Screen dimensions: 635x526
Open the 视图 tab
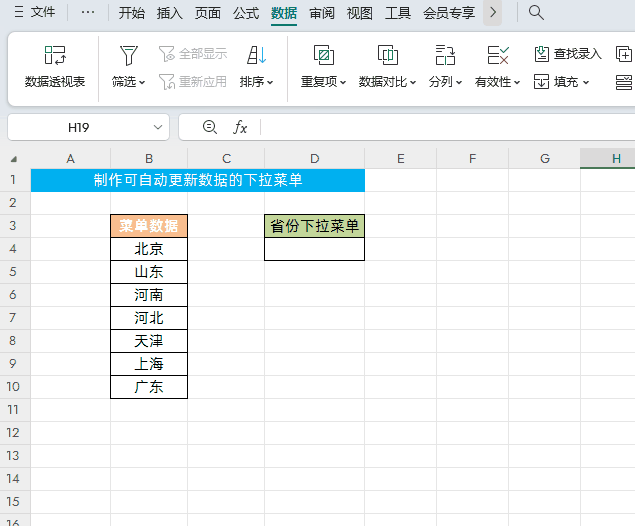360,13
